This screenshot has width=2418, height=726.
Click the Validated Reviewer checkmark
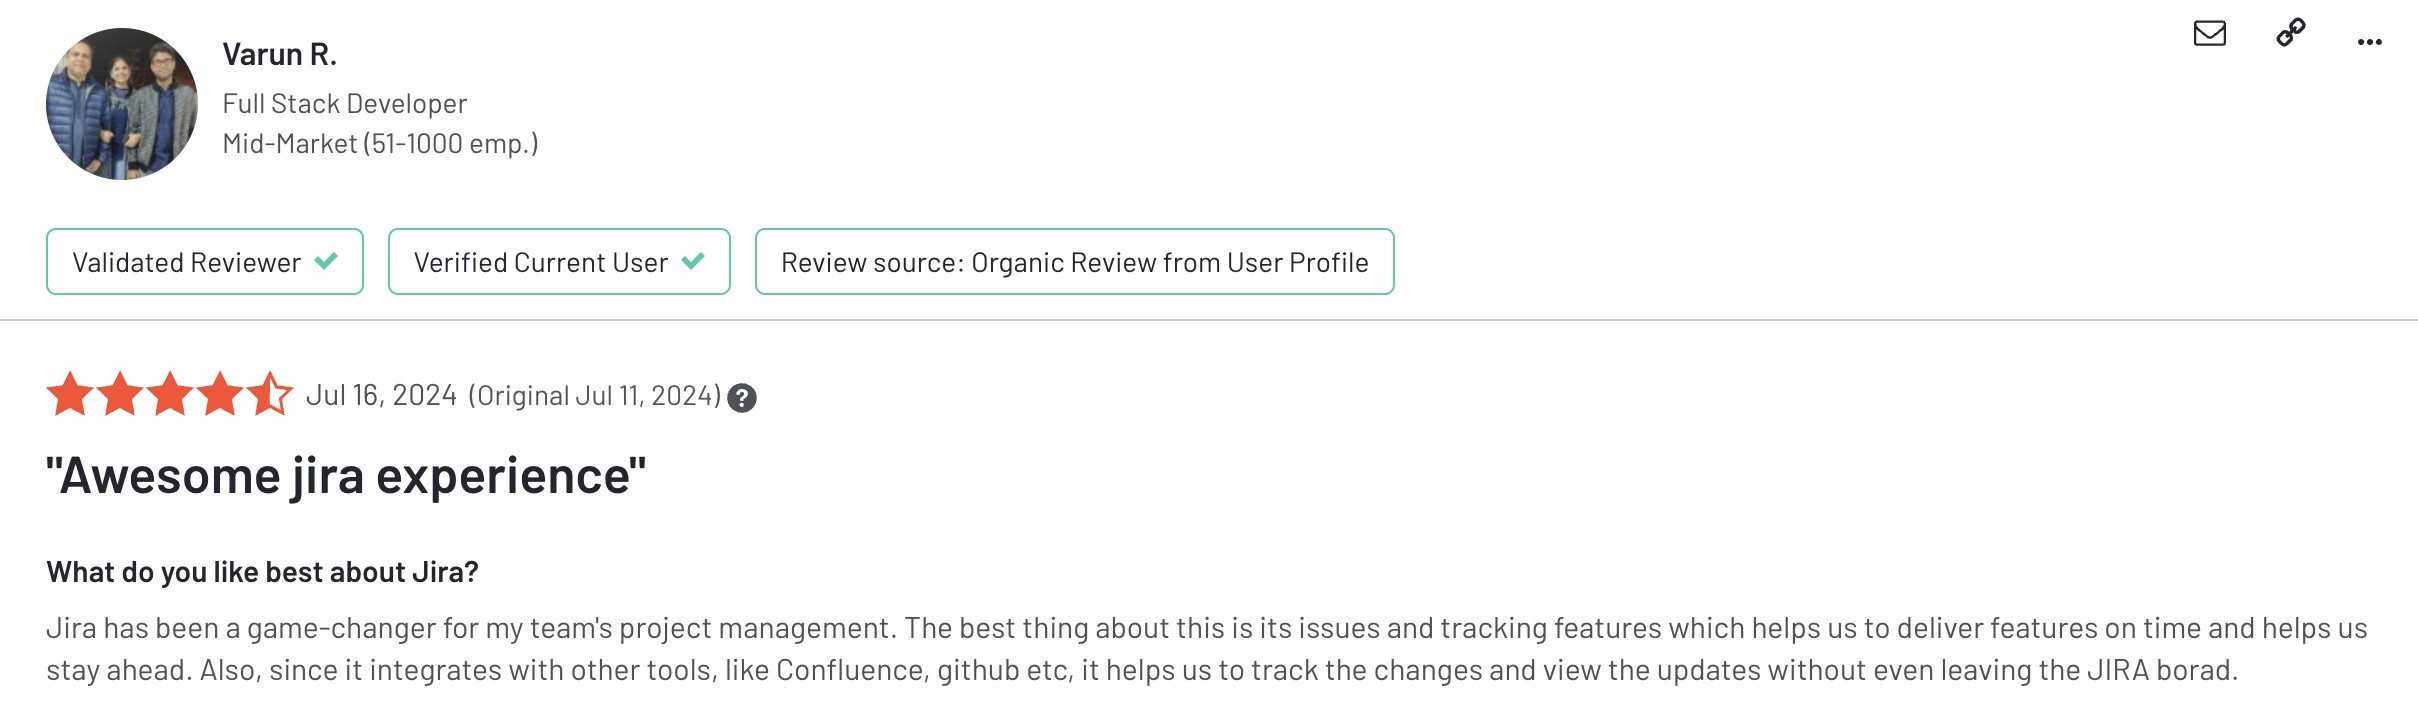326,262
